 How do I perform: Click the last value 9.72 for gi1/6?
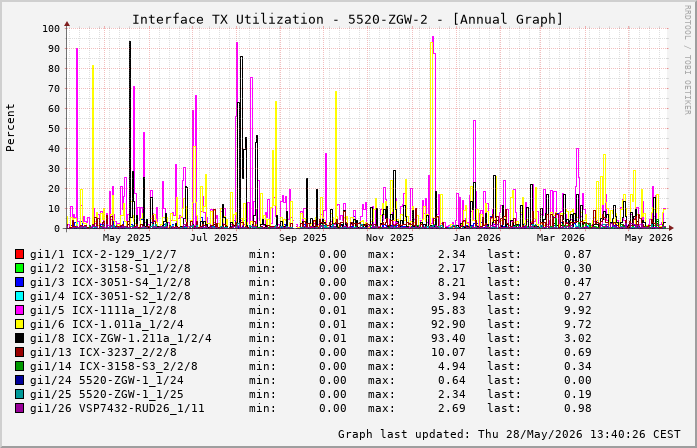(x=578, y=324)
